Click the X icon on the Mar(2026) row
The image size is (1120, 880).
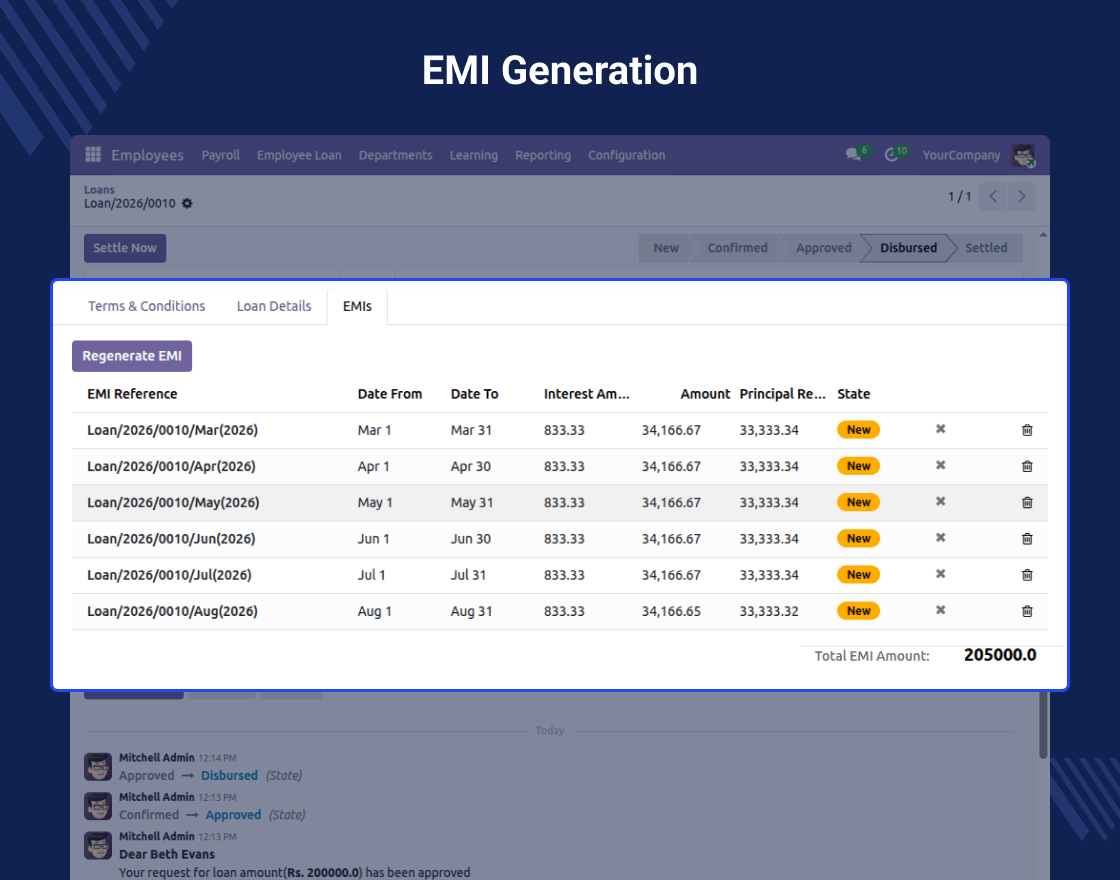(x=941, y=429)
